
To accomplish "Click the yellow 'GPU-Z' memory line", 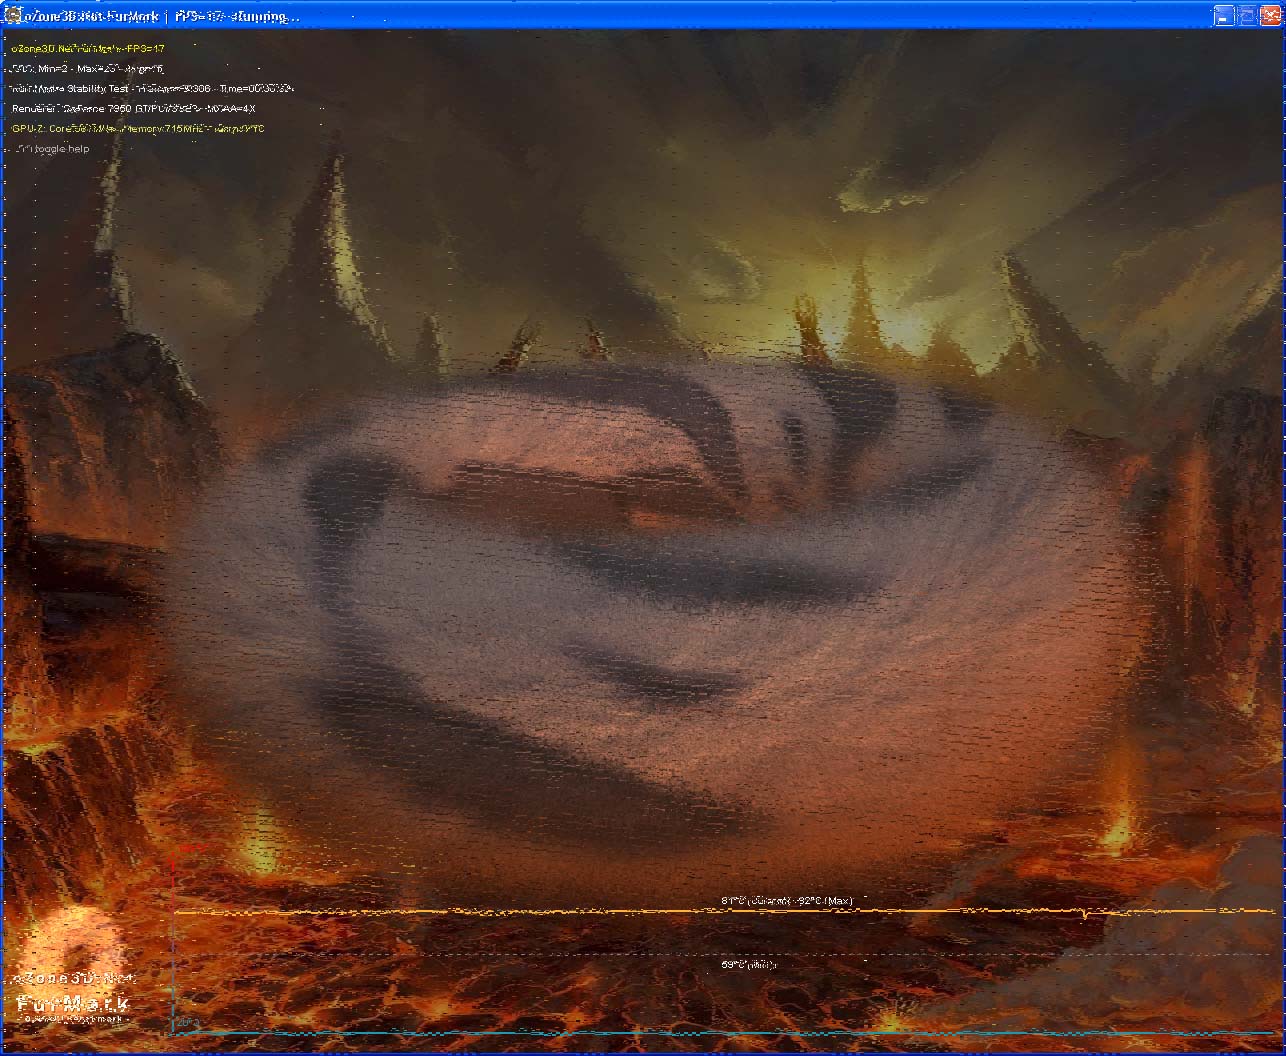I will click(138, 129).
